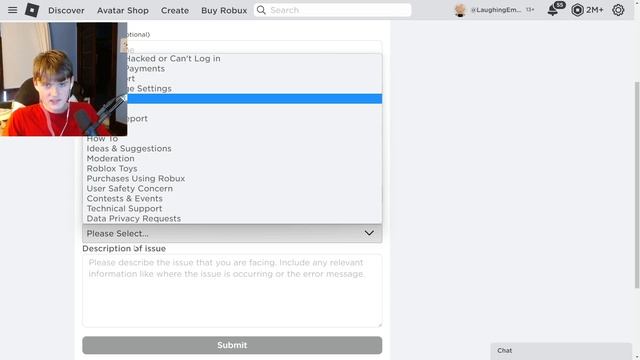Open the user avatar profile picture
Viewport: 640px width, 360px height.
460,10
